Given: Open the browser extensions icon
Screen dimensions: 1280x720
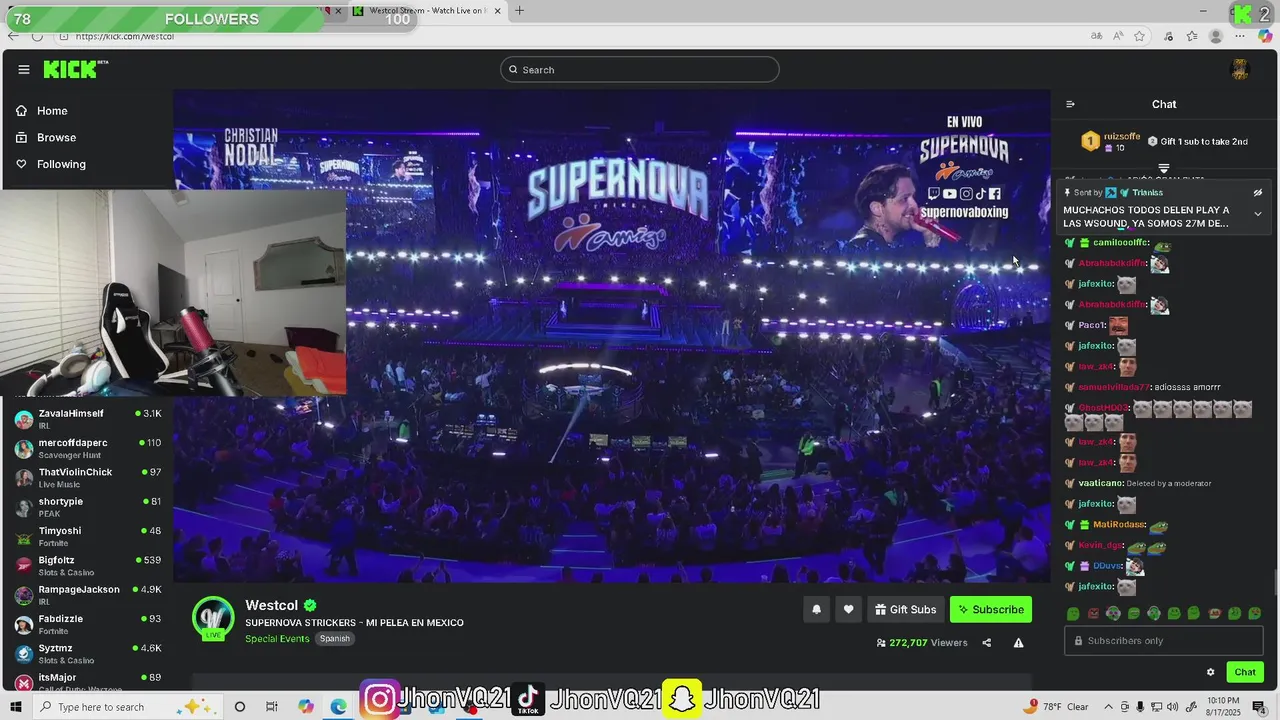Looking at the screenshot, I should [x=1168, y=36].
